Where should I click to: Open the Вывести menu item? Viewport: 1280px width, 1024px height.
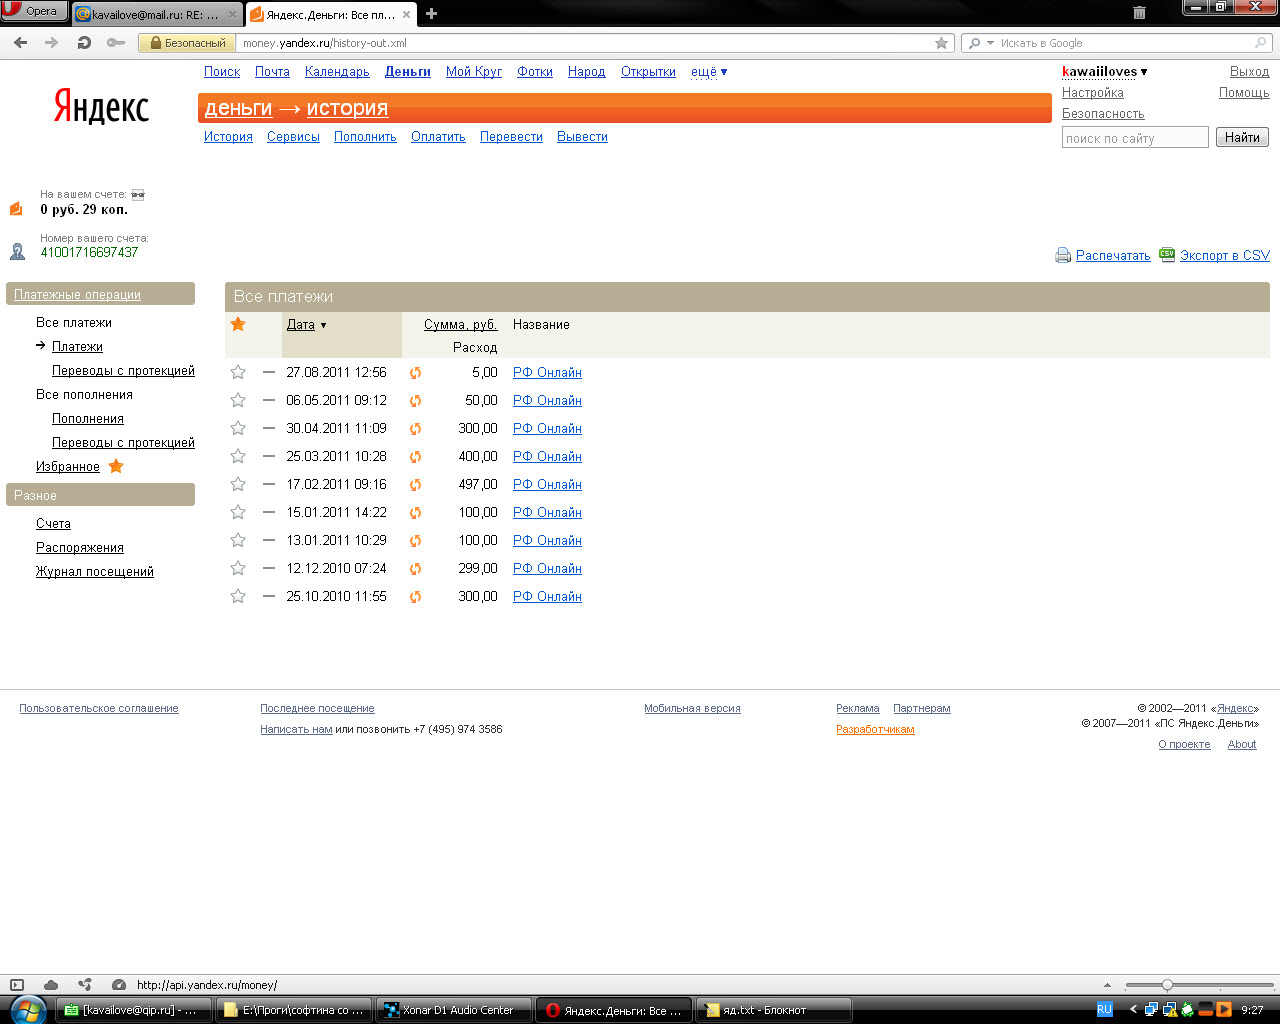pos(582,137)
